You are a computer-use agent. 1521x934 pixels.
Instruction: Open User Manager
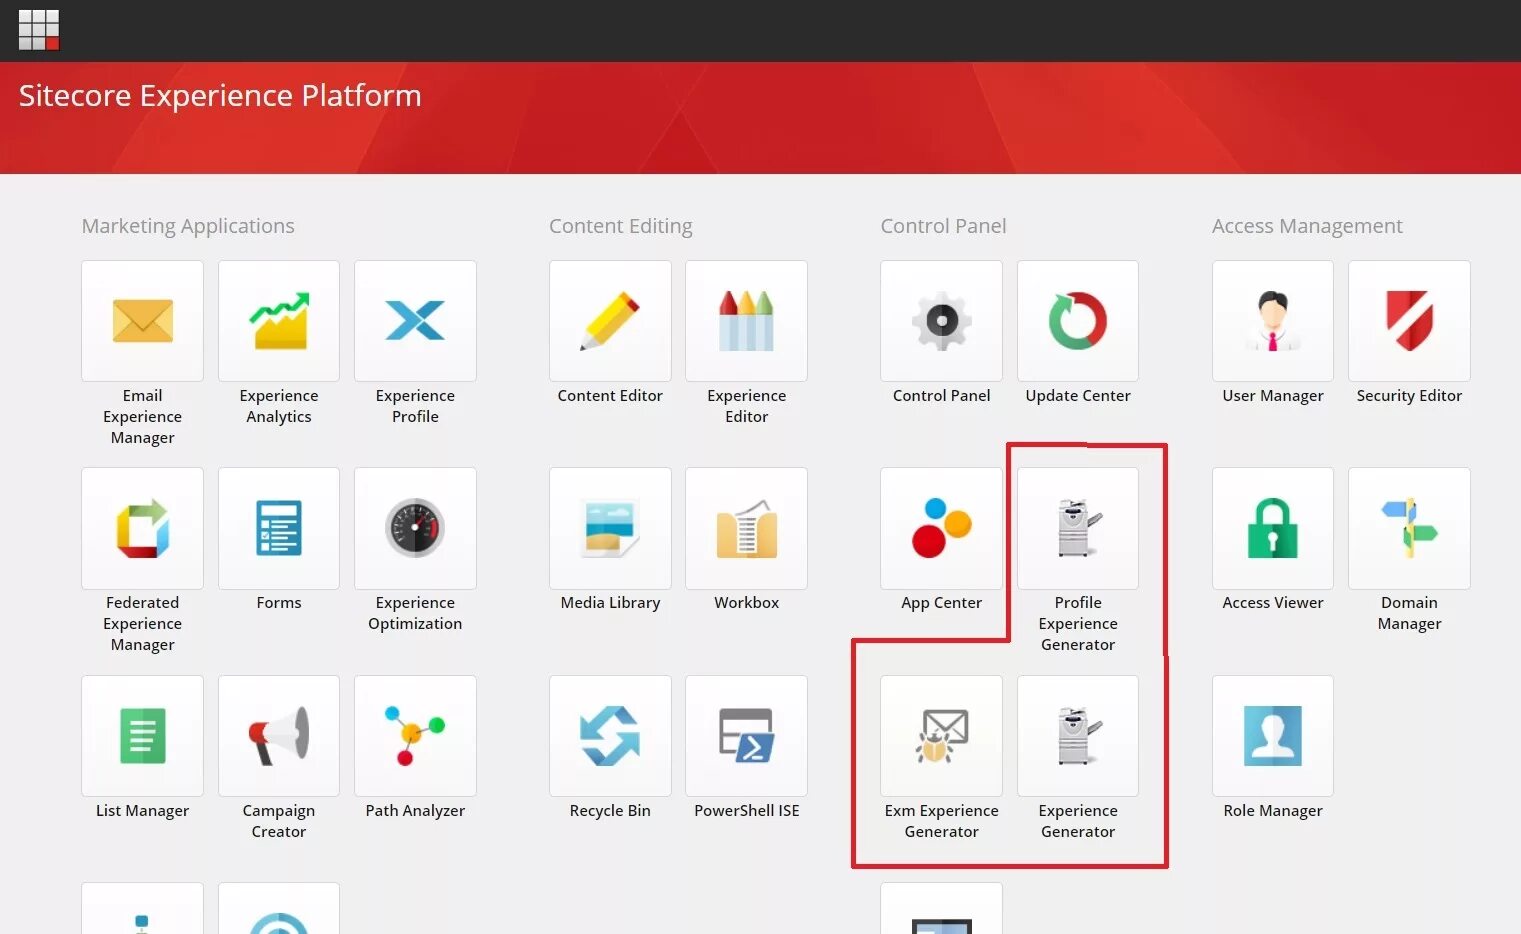tap(1273, 321)
